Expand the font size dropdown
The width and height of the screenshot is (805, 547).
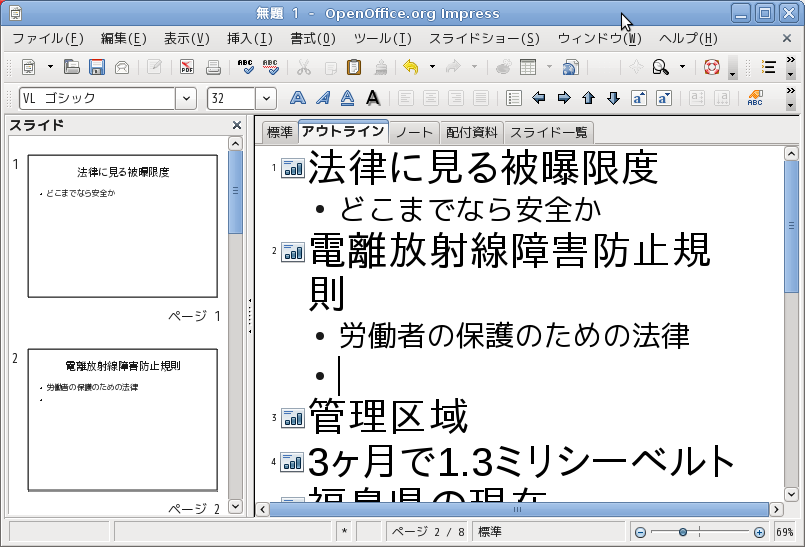click(266, 98)
